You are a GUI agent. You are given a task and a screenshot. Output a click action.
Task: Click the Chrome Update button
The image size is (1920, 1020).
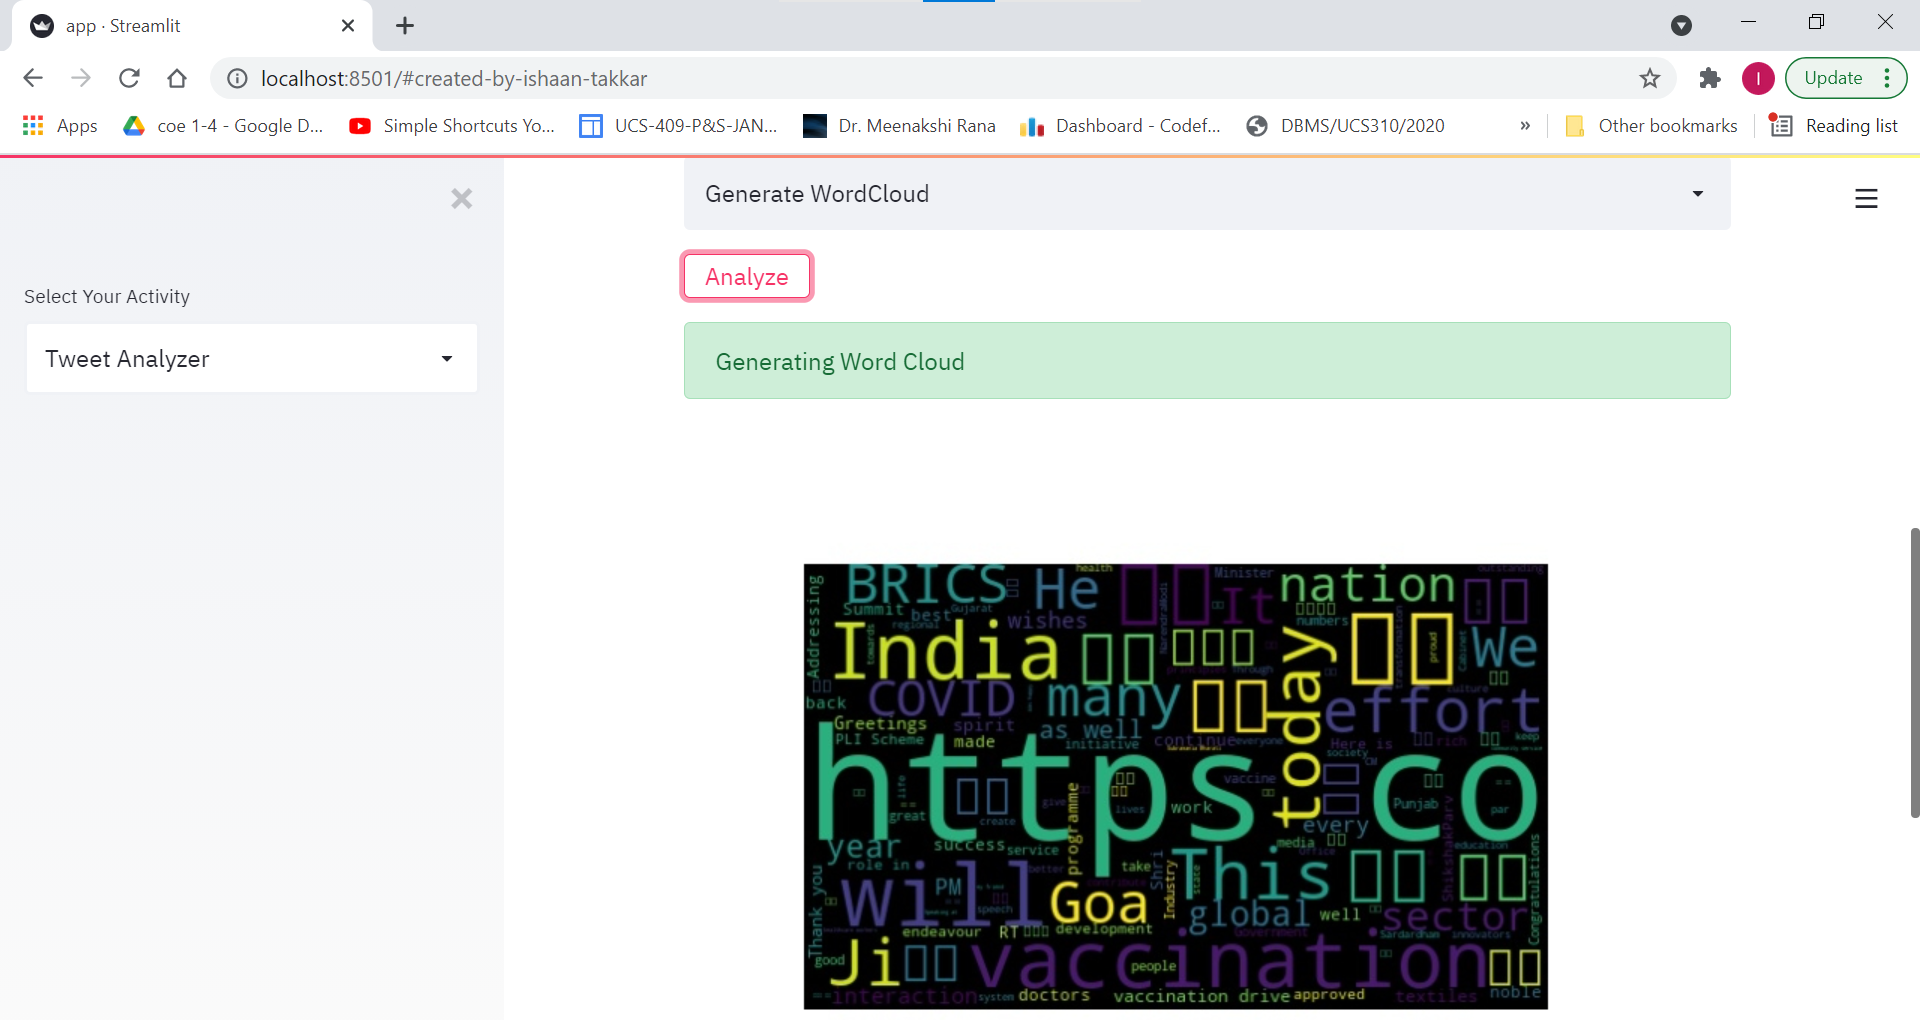(1833, 78)
